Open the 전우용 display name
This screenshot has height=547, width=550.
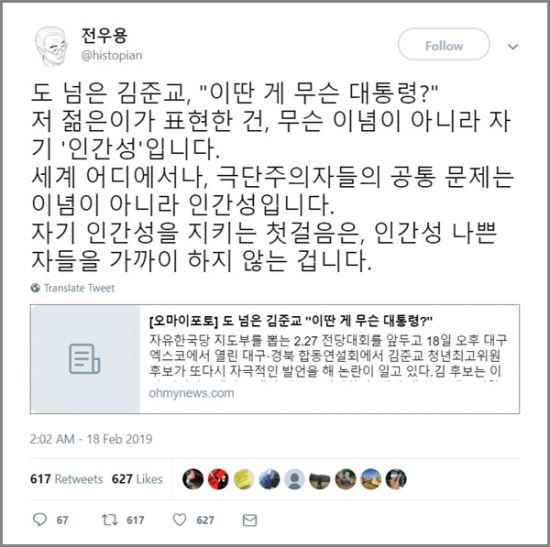point(104,35)
